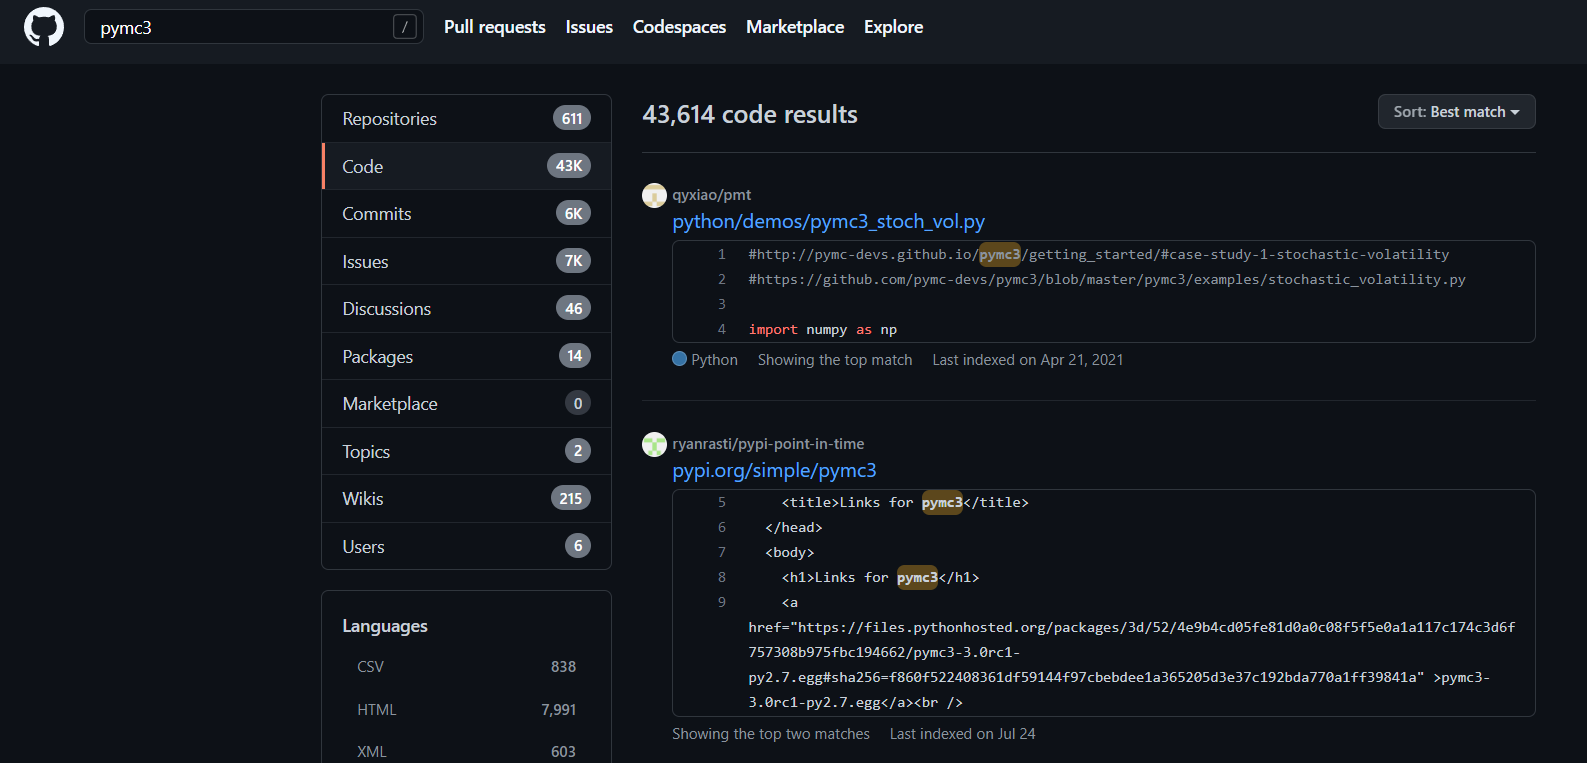The image size is (1587, 763).
Task: Click 'Last indexed on Jul 24' text
Action: pyautogui.click(x=963, y=734)
